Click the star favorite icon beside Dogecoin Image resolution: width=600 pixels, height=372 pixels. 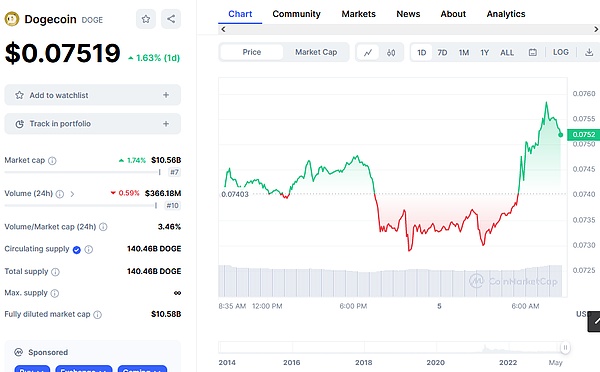(146, 19)
